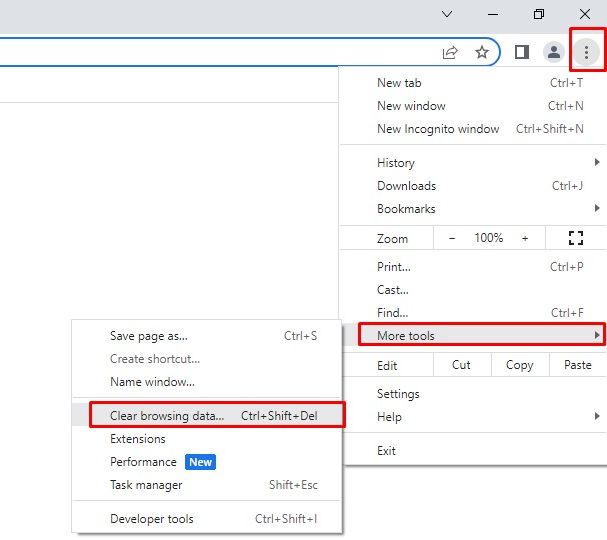Screen dimensions: 607x540
Task: Select Create shortcut... option
Action: (207, 359)
